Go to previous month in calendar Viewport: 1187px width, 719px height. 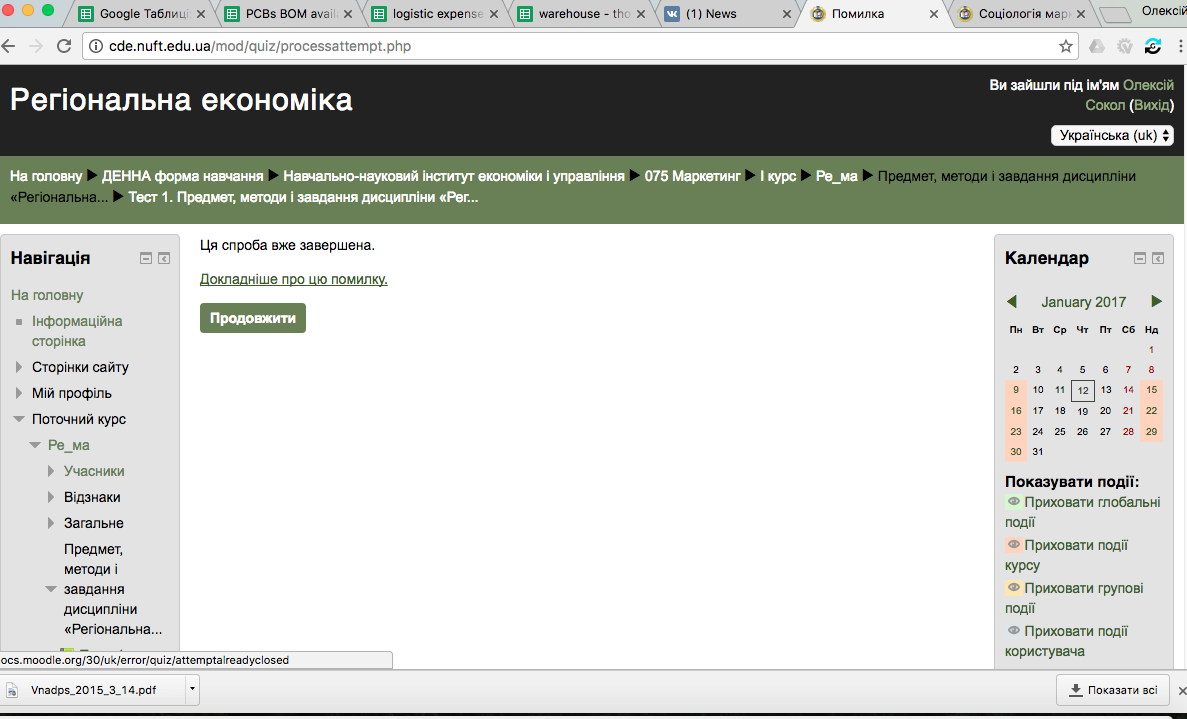point(1011,302)
